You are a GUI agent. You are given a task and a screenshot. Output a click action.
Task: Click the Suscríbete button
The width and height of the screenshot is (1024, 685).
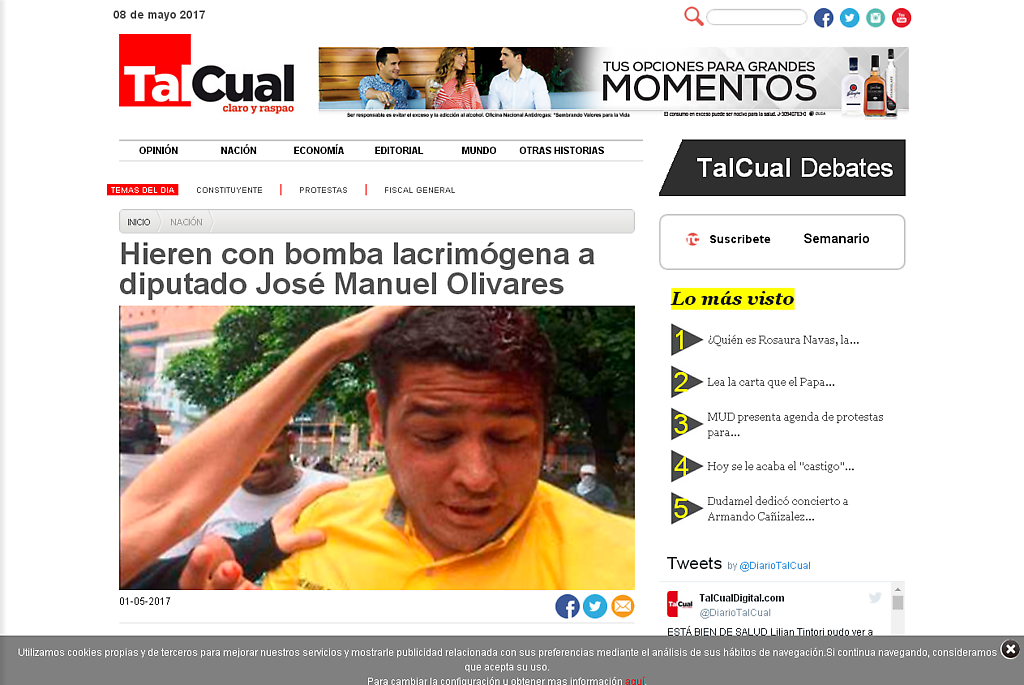tap(729, 239)
